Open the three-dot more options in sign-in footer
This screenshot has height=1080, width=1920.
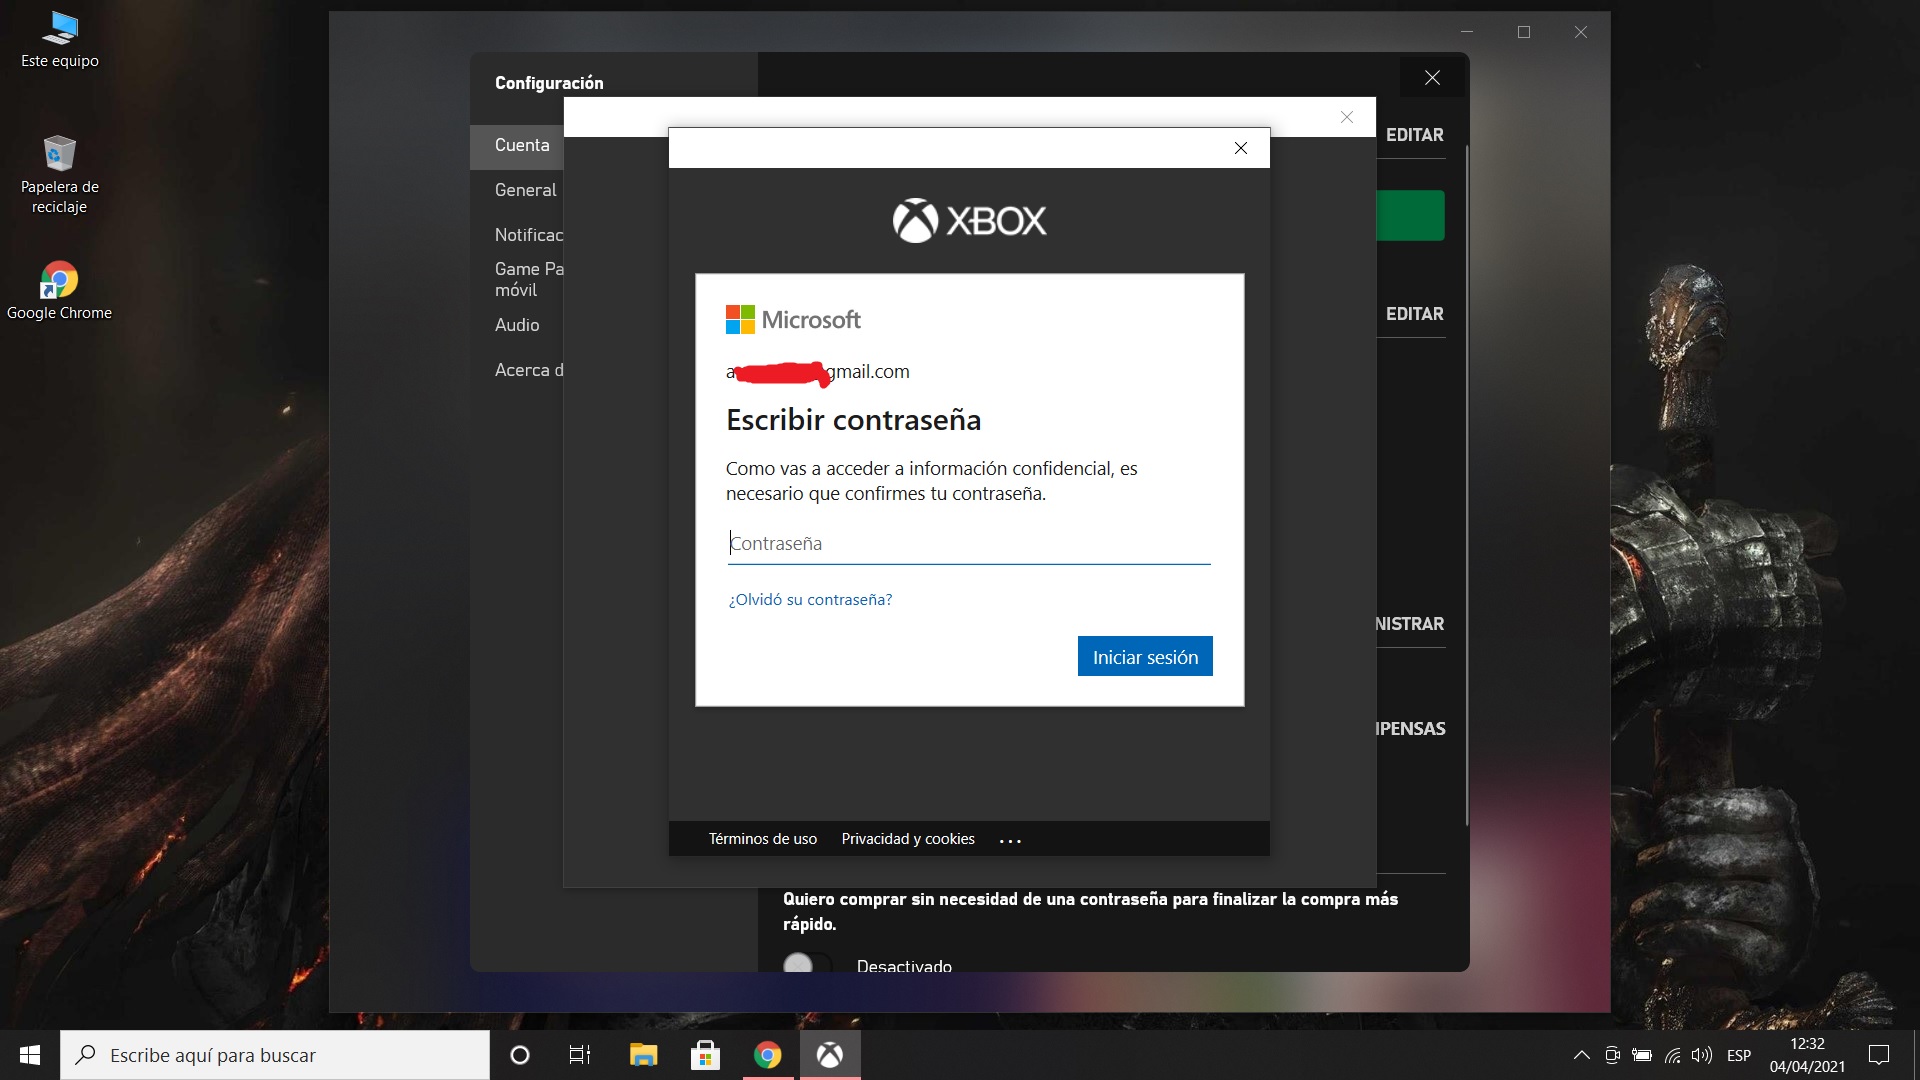pos(1010,841)
